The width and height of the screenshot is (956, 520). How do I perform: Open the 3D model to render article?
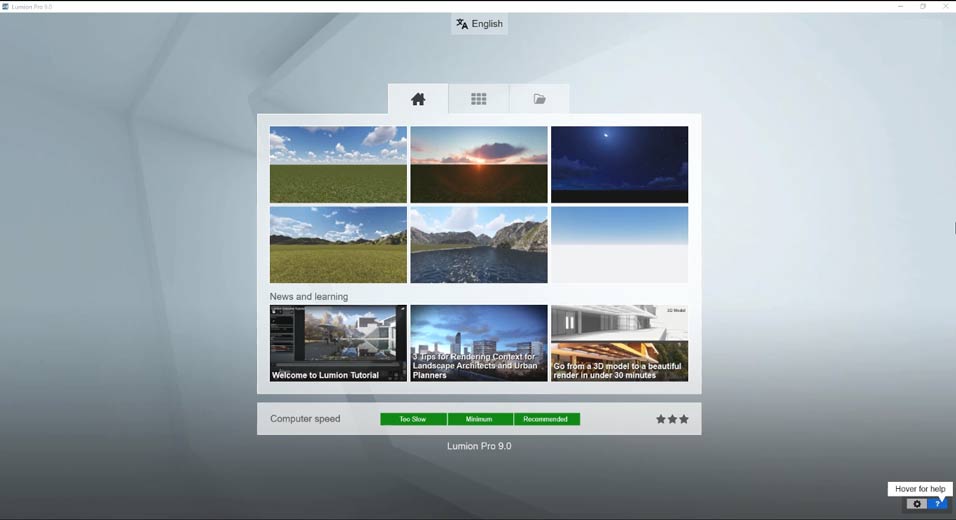point(619,343)
